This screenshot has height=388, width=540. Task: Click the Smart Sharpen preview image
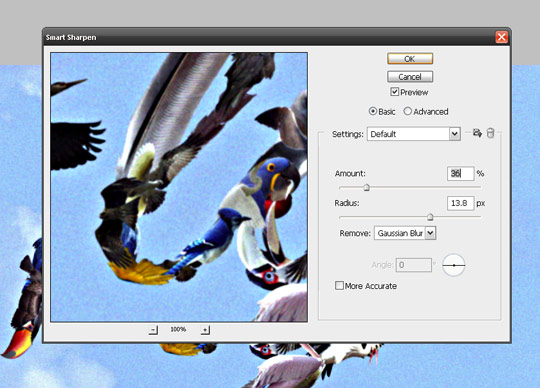pyautogui.click(x=179, y=187)
